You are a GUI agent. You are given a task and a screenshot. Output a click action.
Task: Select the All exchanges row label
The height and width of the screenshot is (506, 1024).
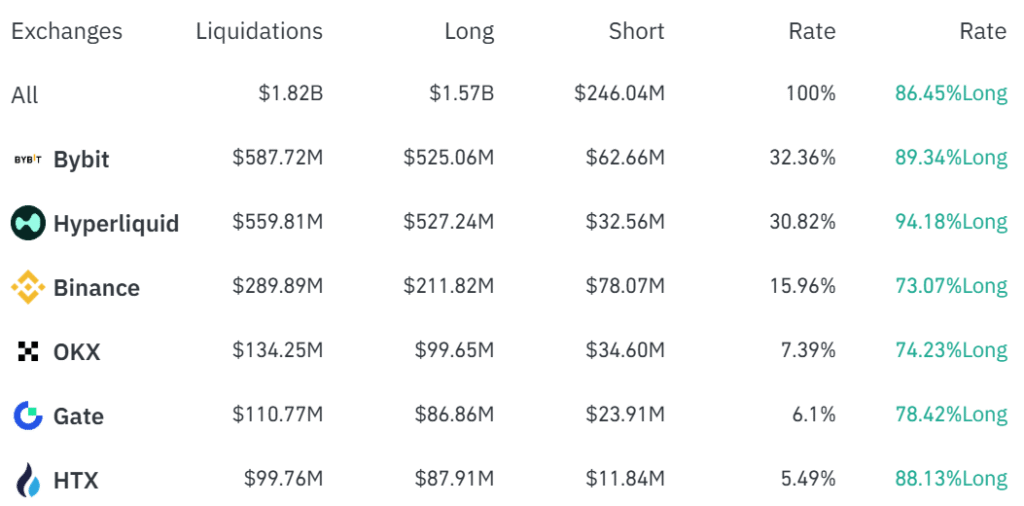pos(25,95)
